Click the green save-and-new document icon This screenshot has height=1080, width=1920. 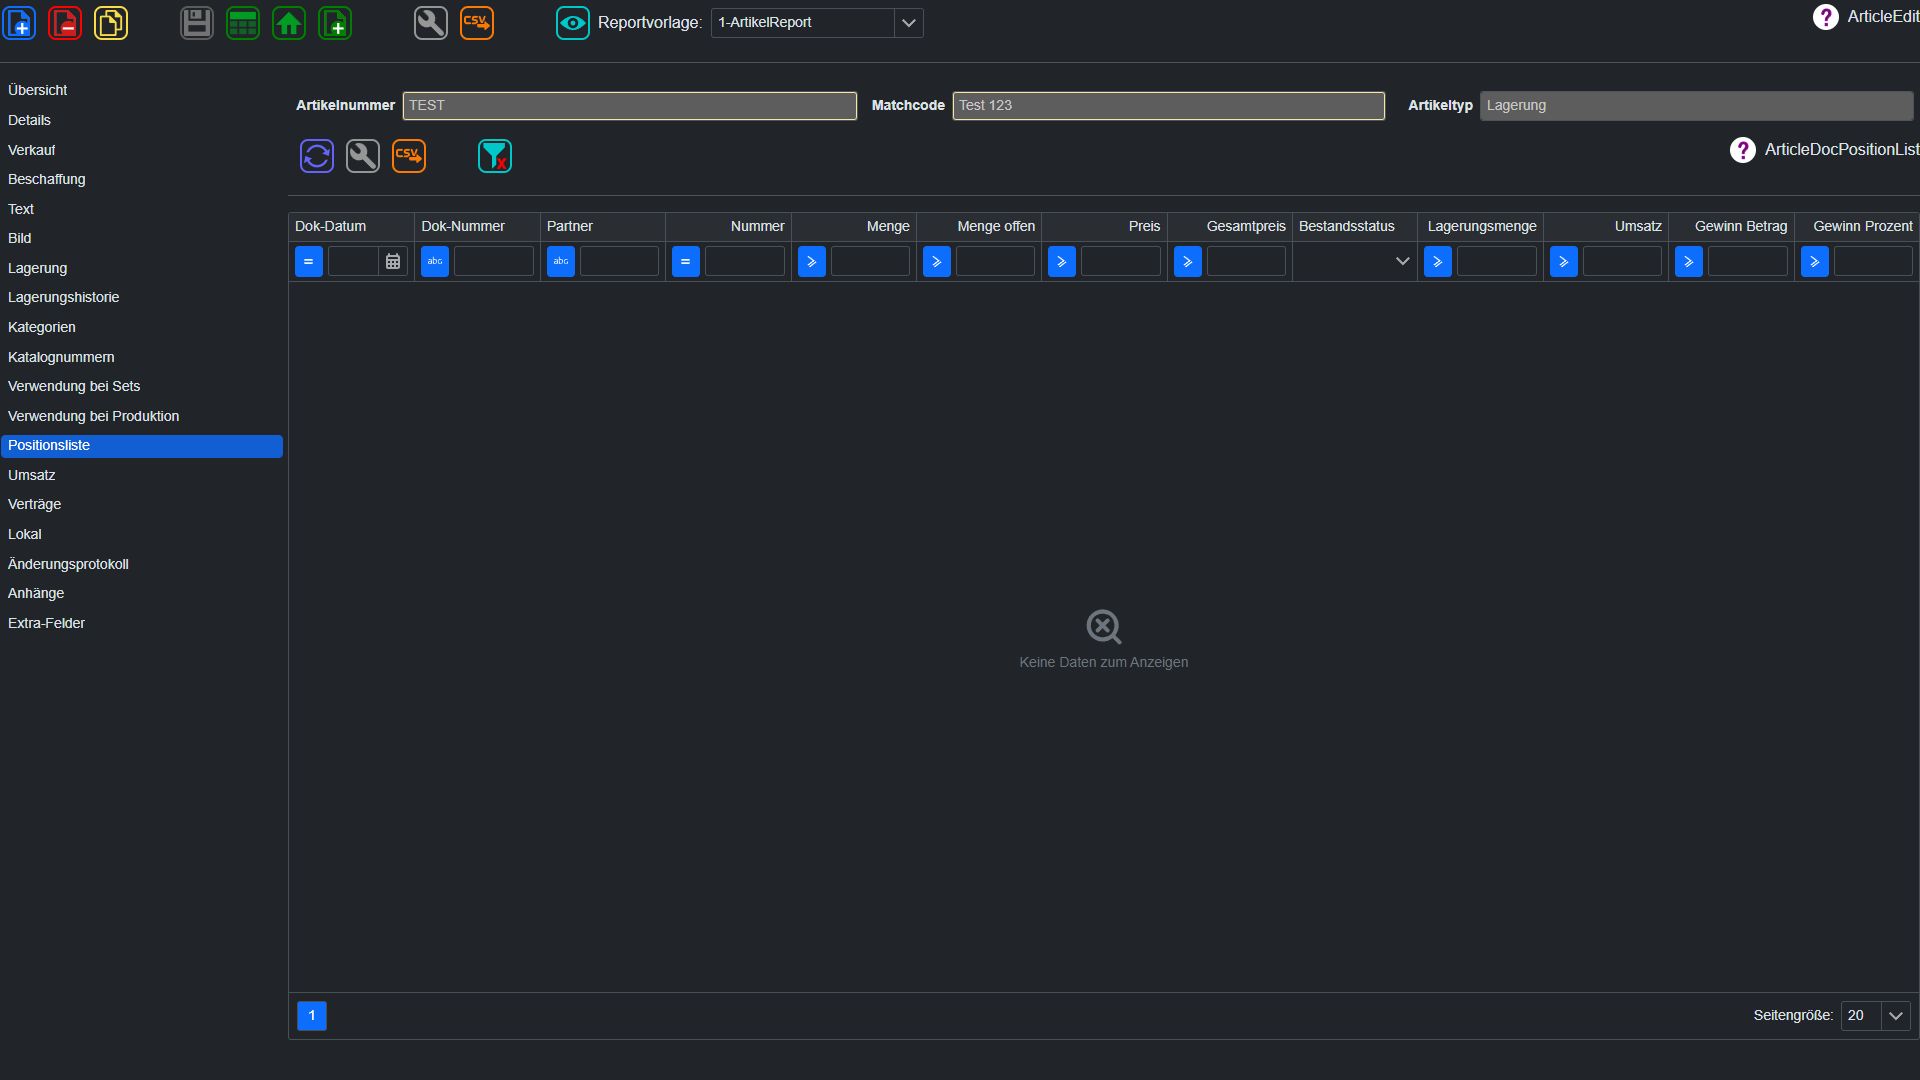pyautogui.click(x=335, y=22)
